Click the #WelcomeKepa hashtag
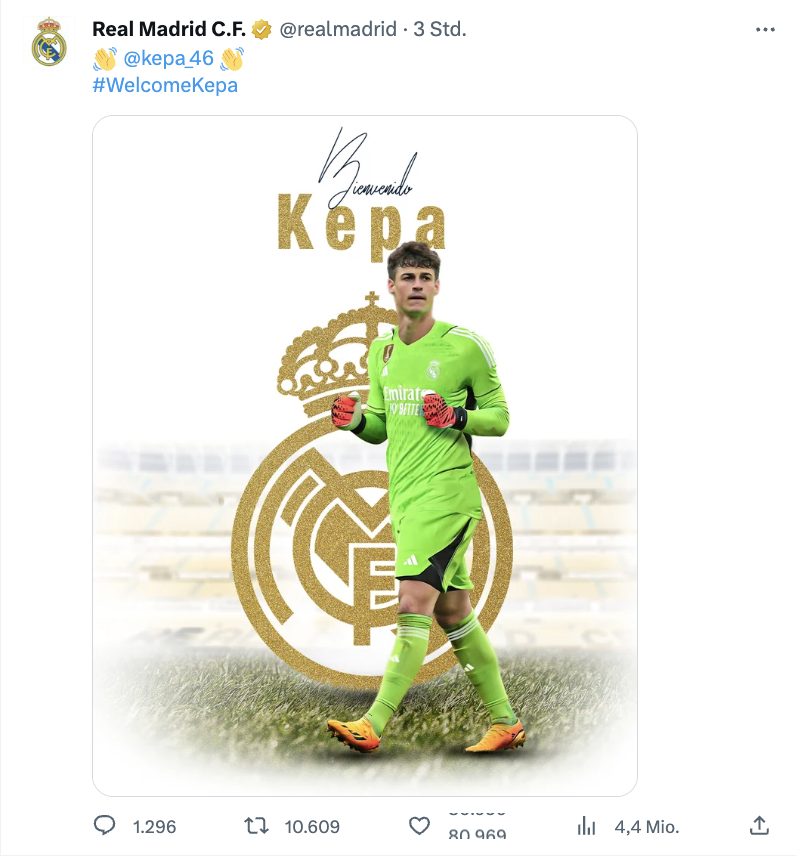 pos(165,85)
